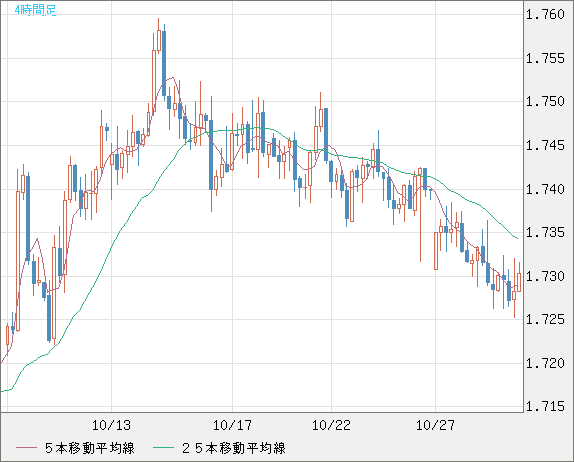
Task: Click the 10/13 date axis label
Action: [x=111, y=425]
